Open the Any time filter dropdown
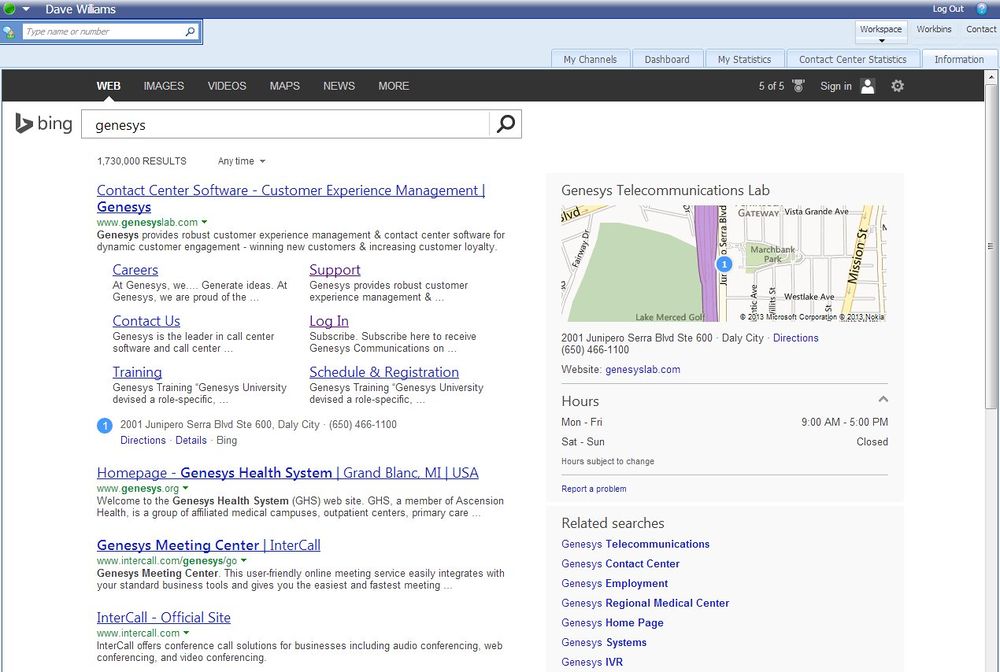This screenshot has width=1000, height=672. (x=241, y=161)
